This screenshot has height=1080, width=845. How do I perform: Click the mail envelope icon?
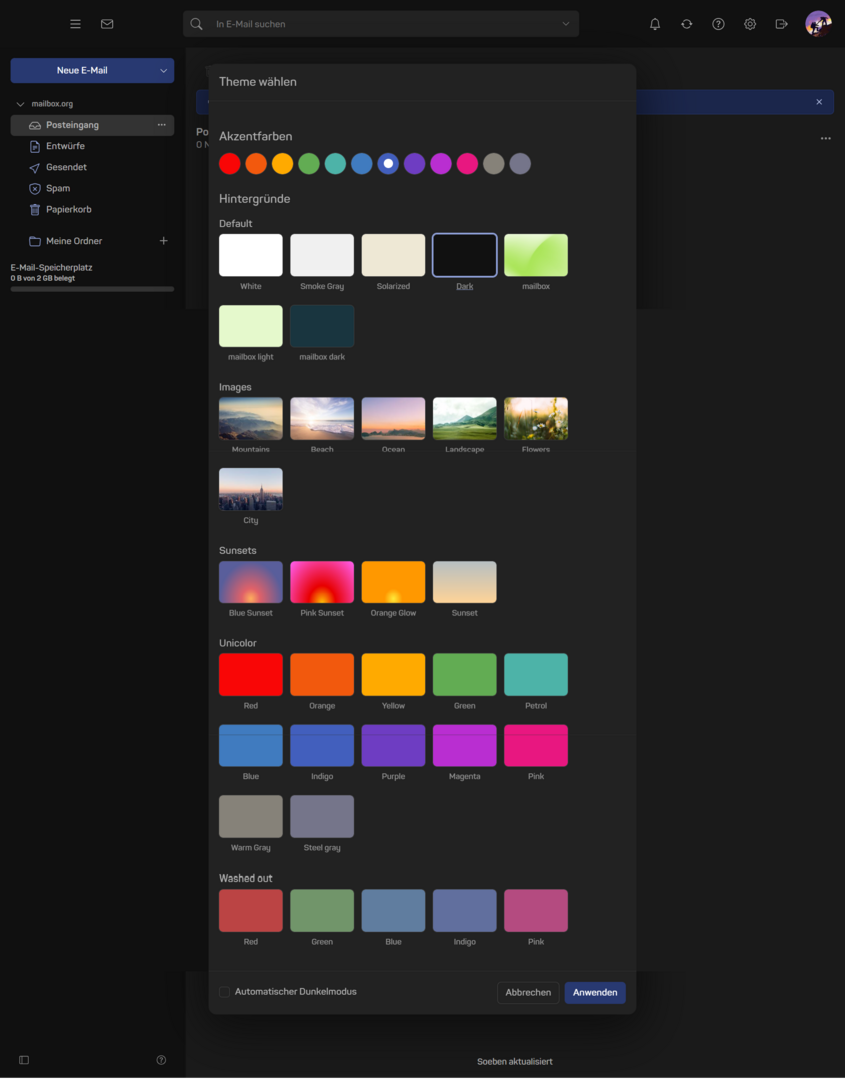coord(107,24)
